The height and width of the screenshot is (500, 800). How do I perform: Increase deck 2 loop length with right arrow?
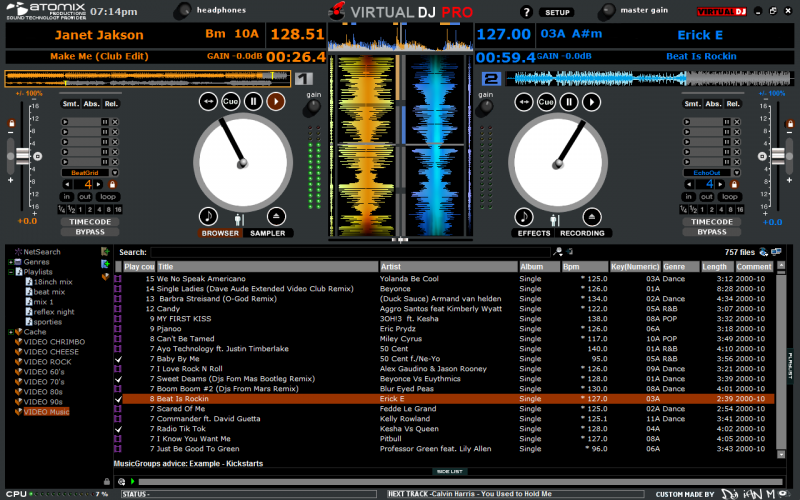click(720, 184)
